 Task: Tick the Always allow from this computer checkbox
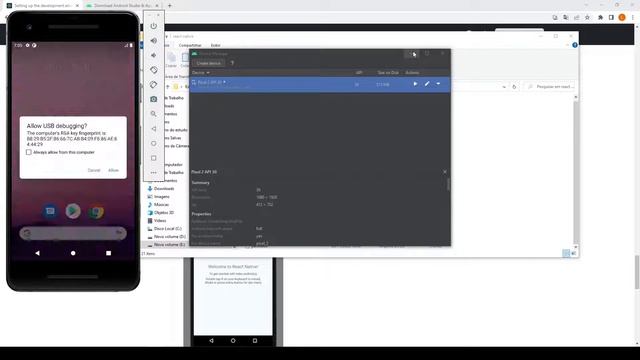[29, 152]
